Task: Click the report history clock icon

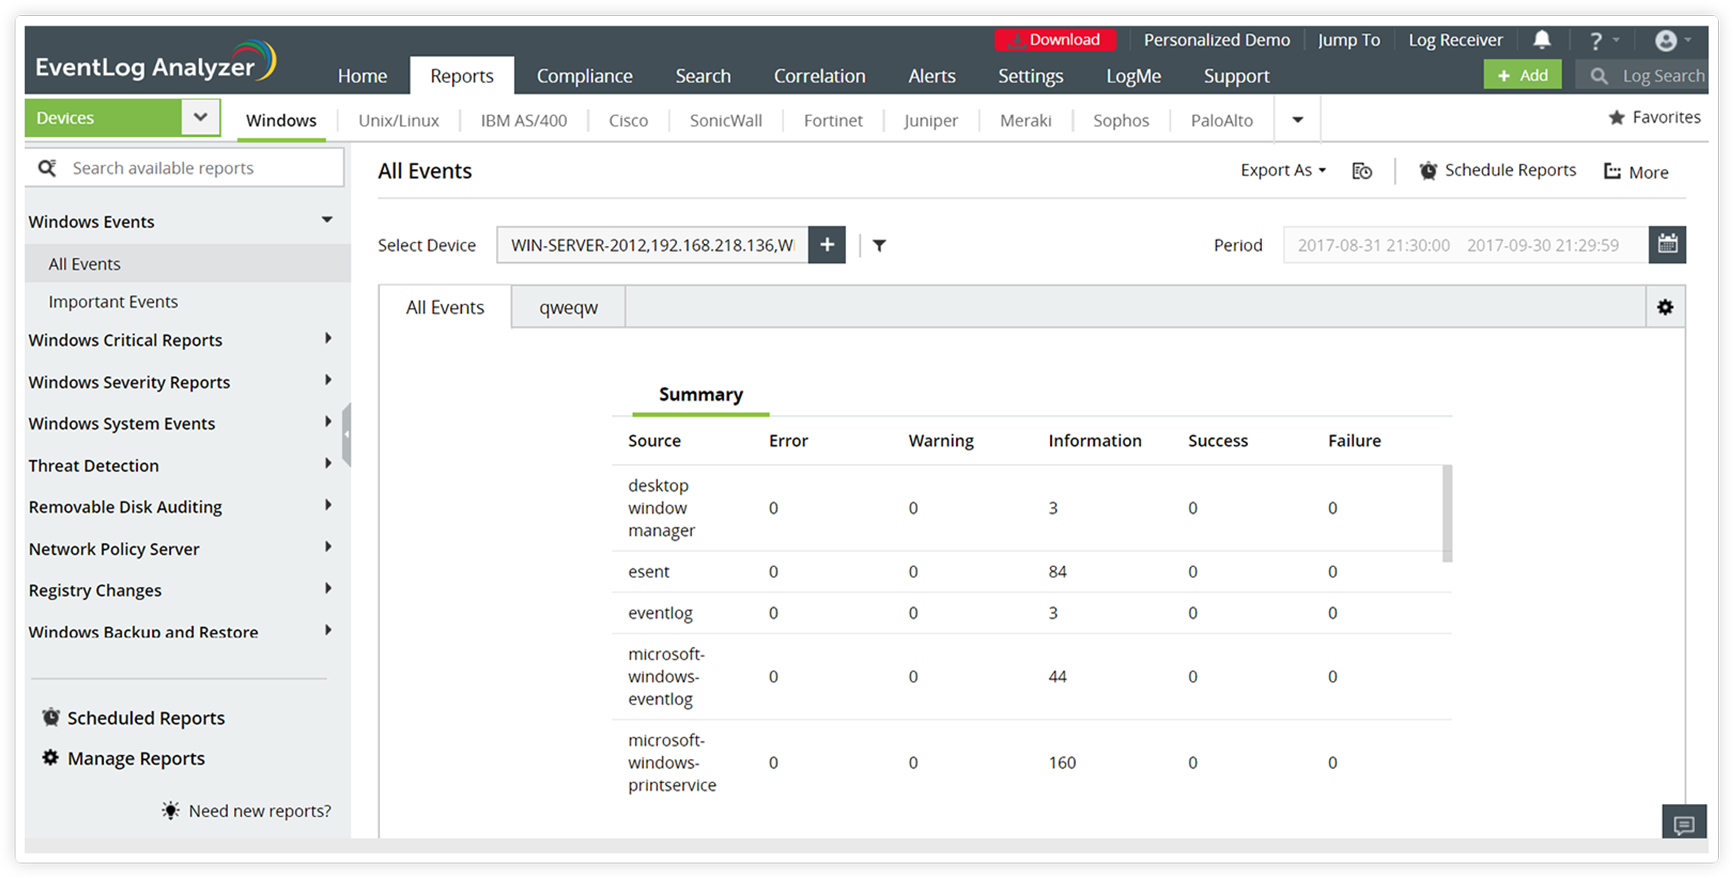Action: 1362,171
